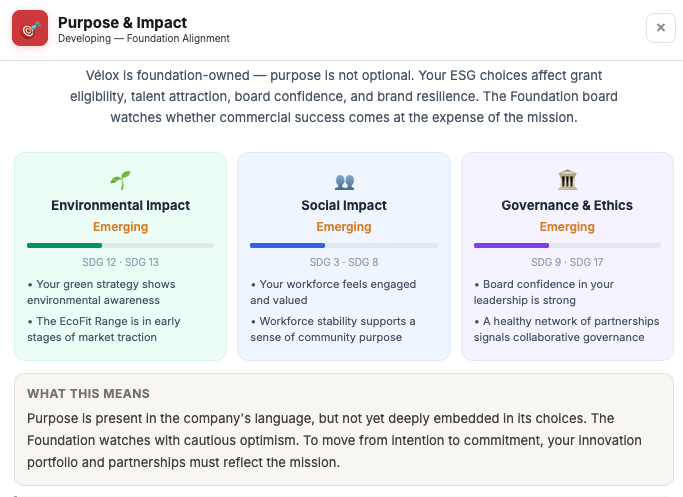
Task: Click the Emerging status under Governance & Ethics
Action: coord(567,227)
